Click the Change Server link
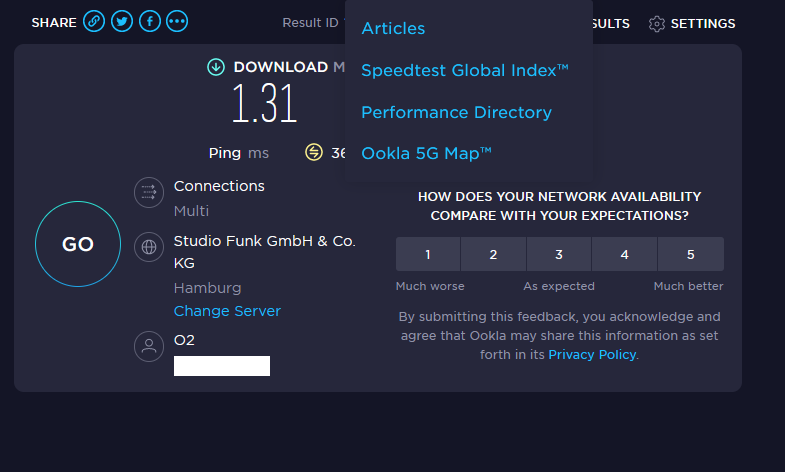Screen dimensions: 785x472 [227, 311]
